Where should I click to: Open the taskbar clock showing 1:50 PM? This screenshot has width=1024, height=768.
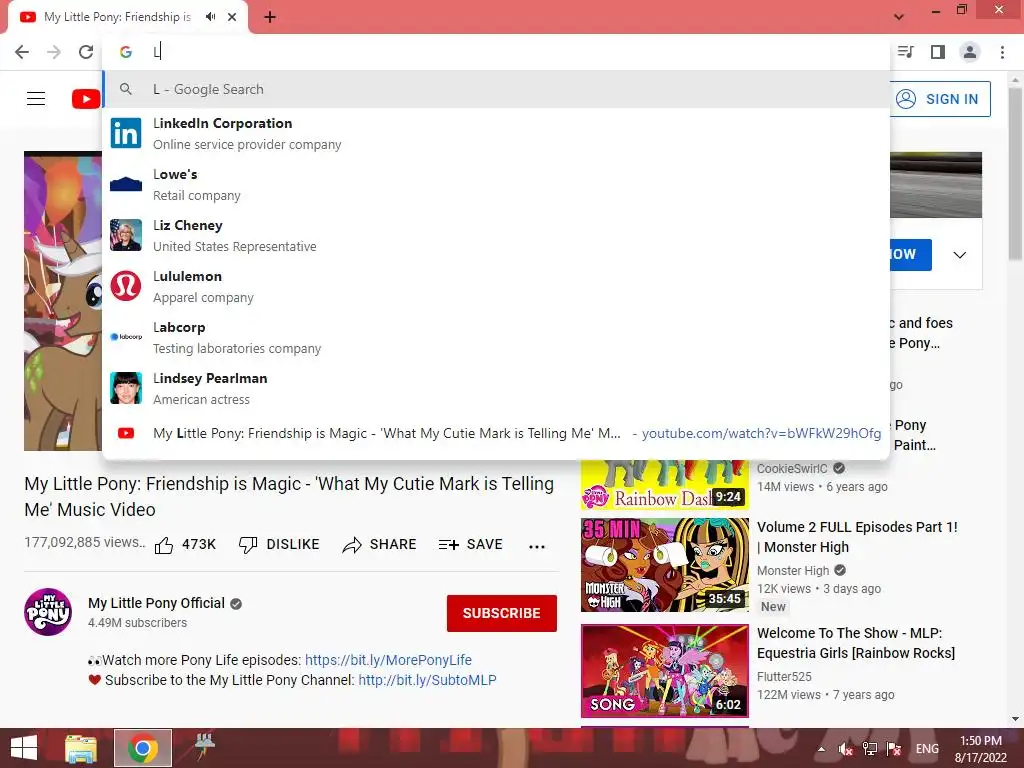[981, 749]
